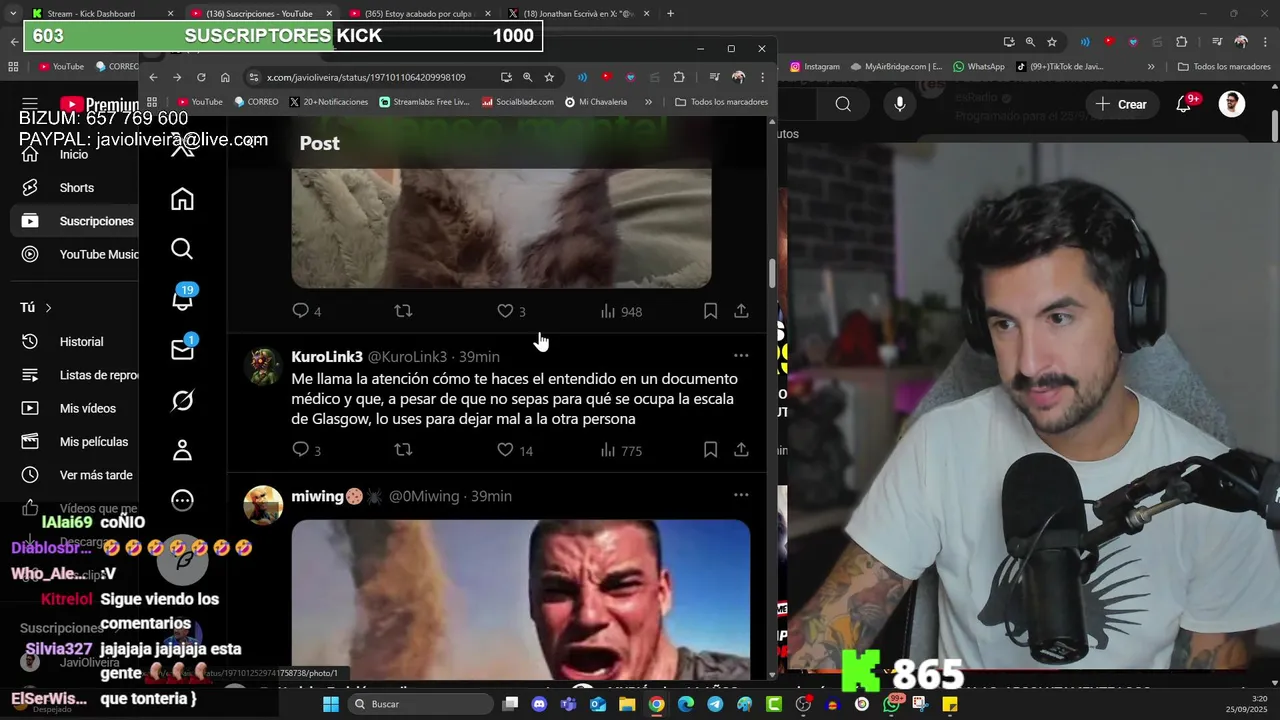Open cat image in top post
Screen dimensions: 1280x720
pos(501,228)
